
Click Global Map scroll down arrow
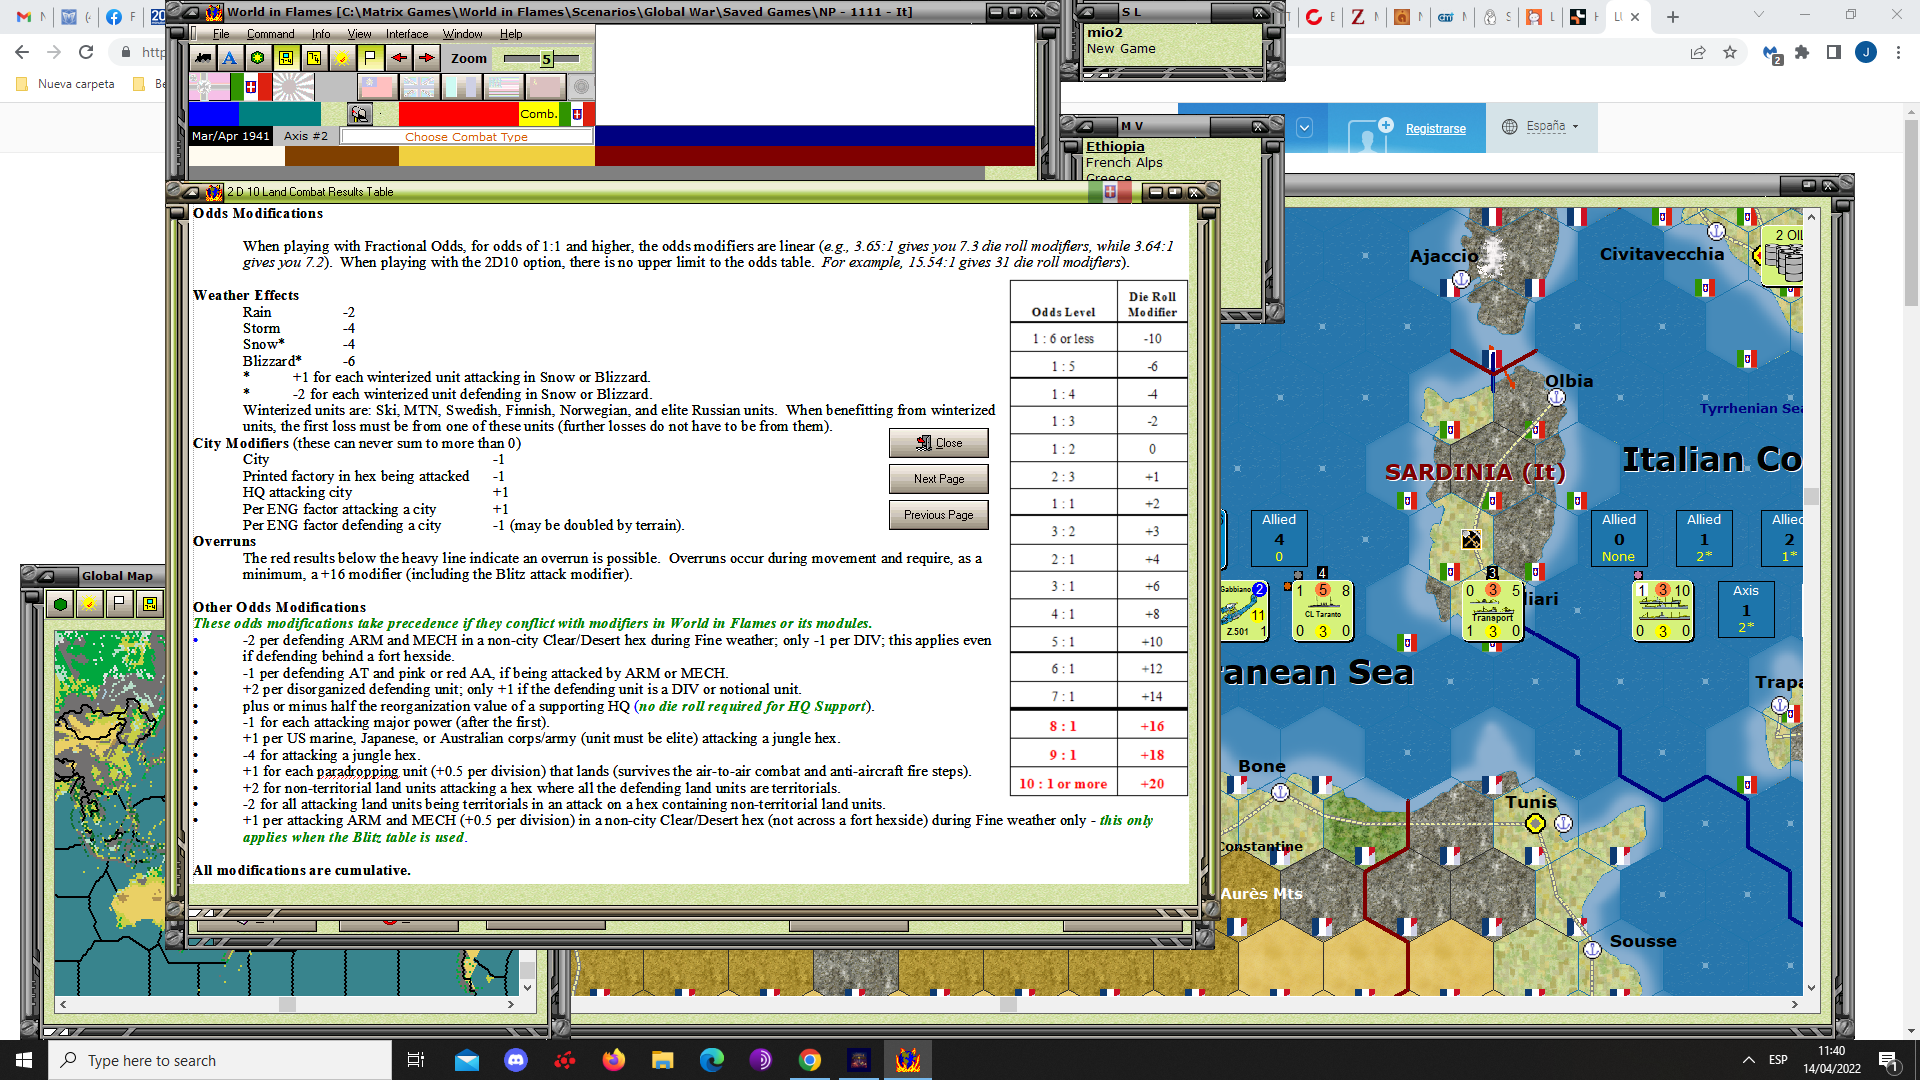click(x=528, y=987)
